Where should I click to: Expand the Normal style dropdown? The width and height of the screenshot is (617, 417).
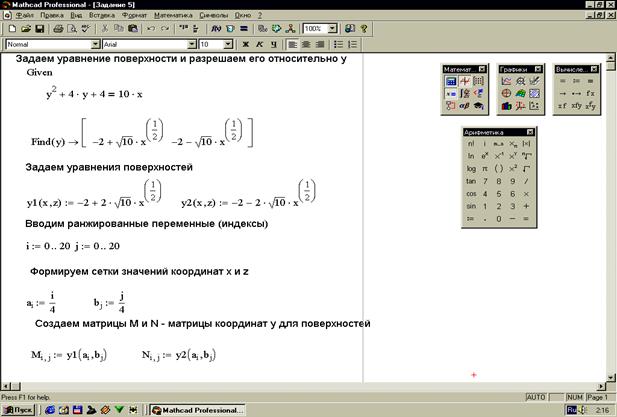pyautogui.click(x=95, y=44)
